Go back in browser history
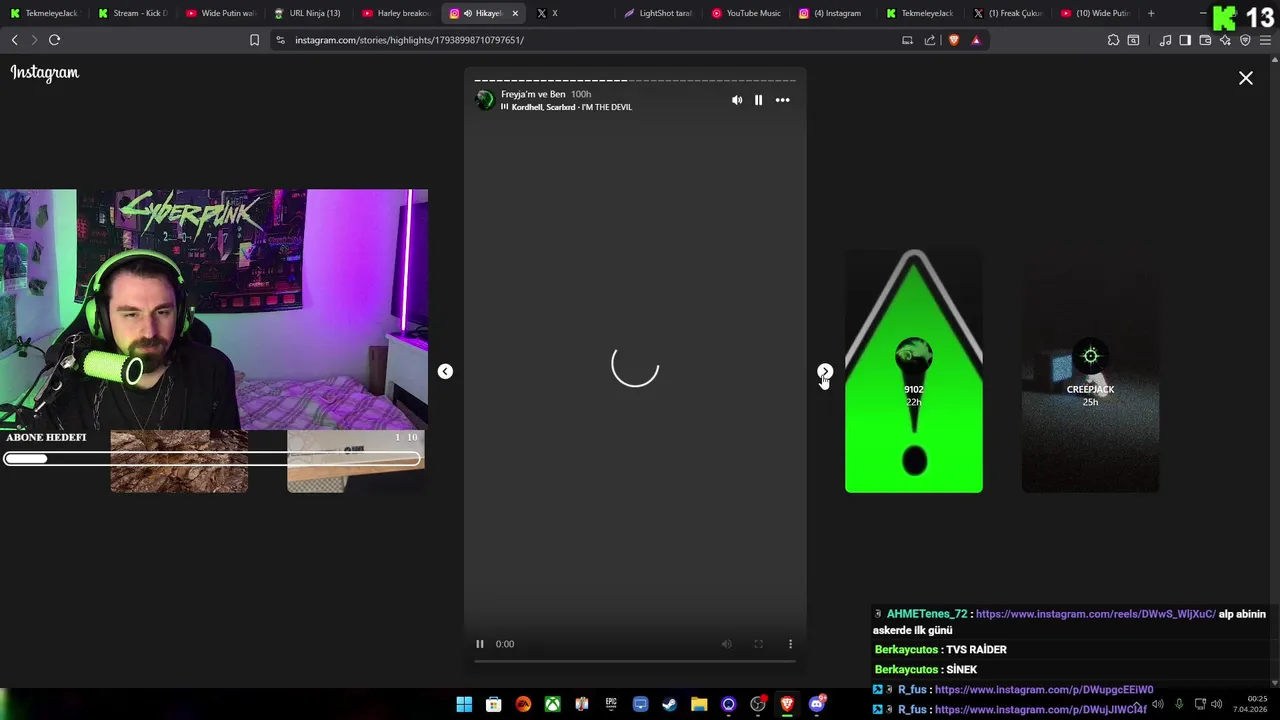The width and height of the screenshot is (1280, 720). [x=14, y=40]
